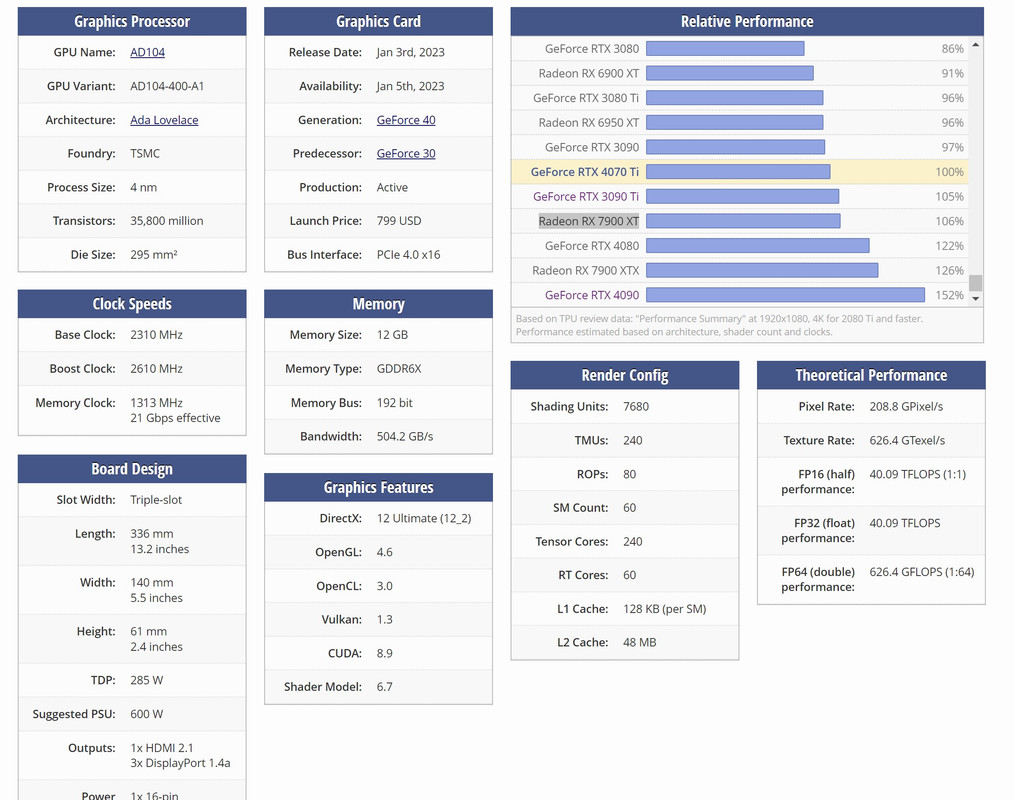Click the GeForce RTX 3080 performance bar

click(x=725, y=49)
